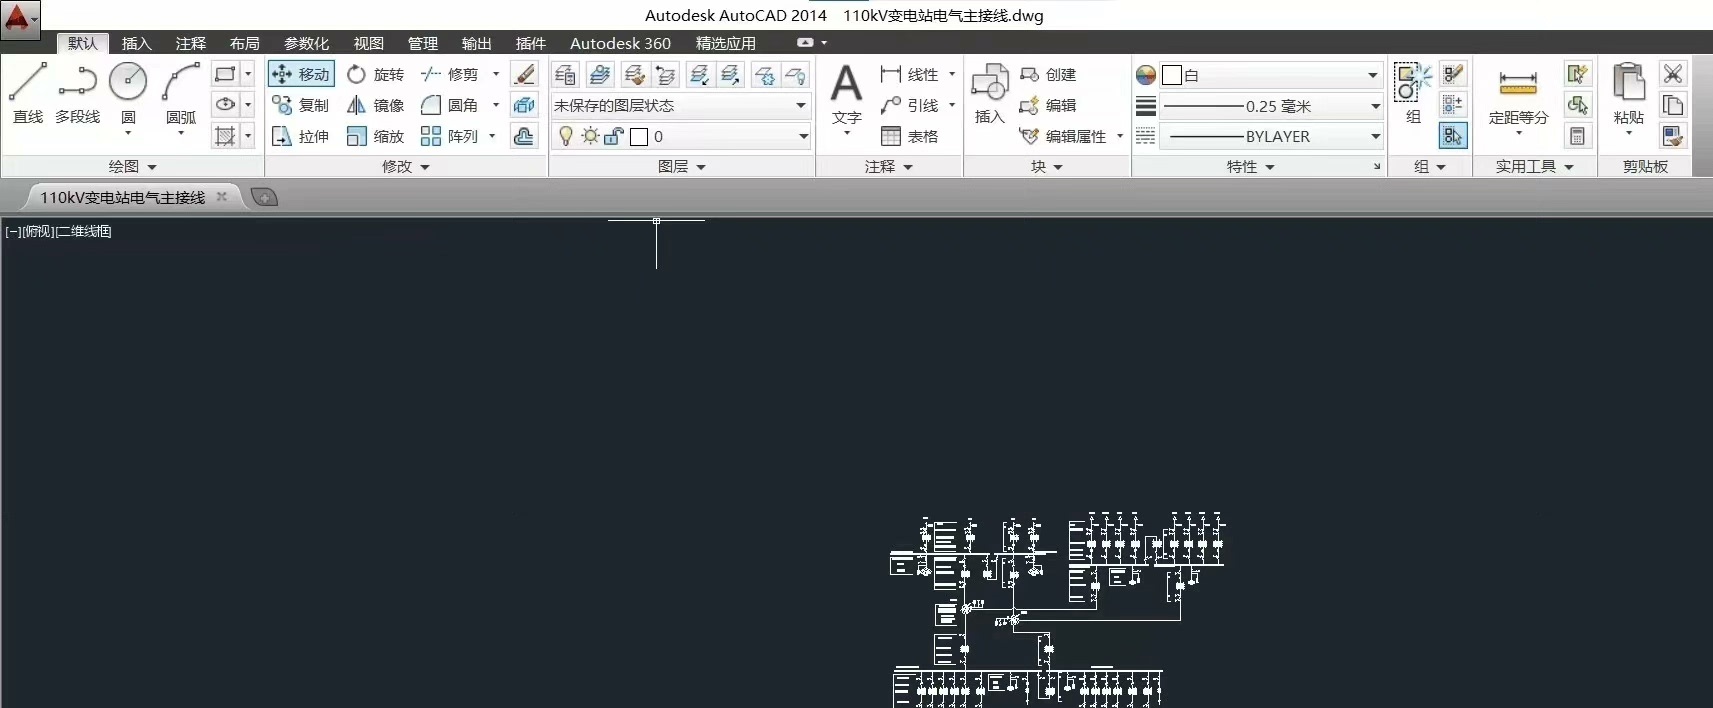The height and width of the screenshot is (708, 1713).
Task: Click the offset tool icon in the modify panel
Action: click(524, 136)
